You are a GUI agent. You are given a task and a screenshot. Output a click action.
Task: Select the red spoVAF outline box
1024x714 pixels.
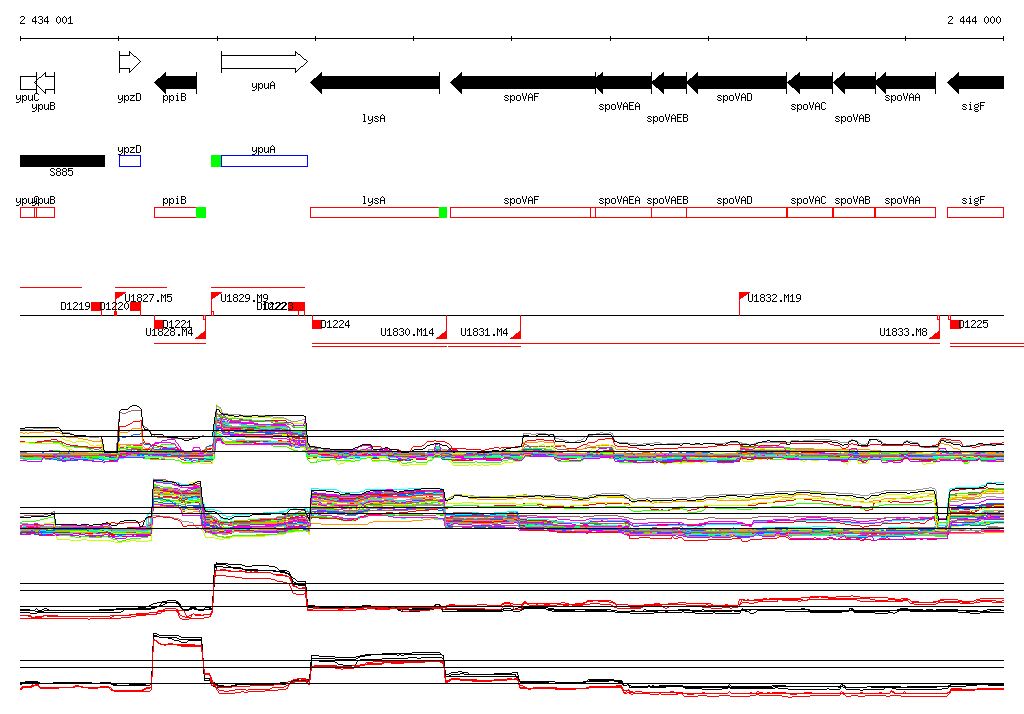tap(520, 212)
